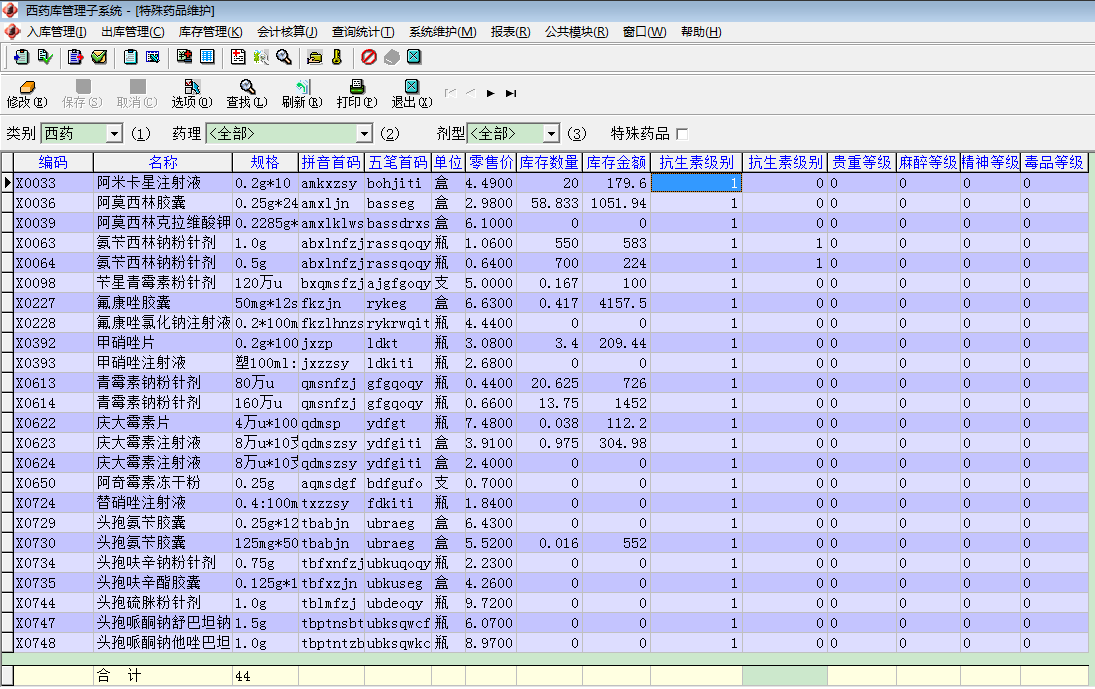Jump to last record arrow
Screen dimensions: 1095x689
tap(511, 93)
